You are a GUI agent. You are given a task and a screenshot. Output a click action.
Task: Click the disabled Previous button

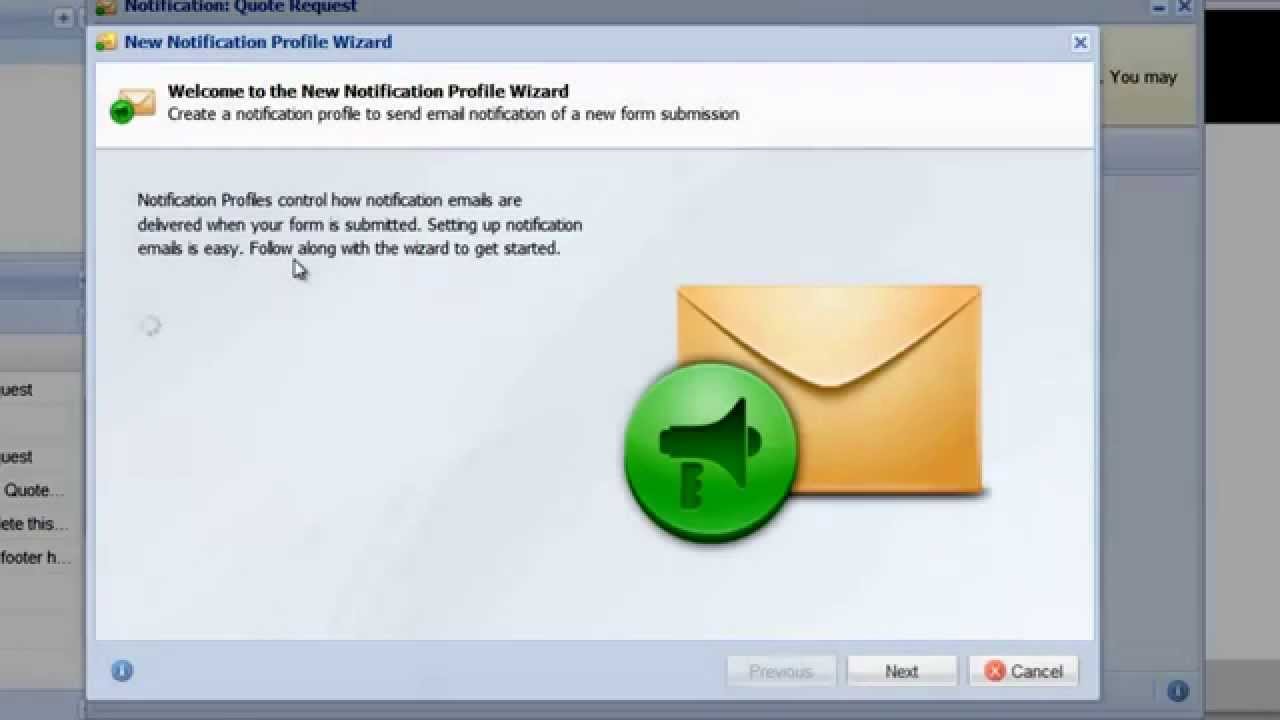(x=781, y=671)
